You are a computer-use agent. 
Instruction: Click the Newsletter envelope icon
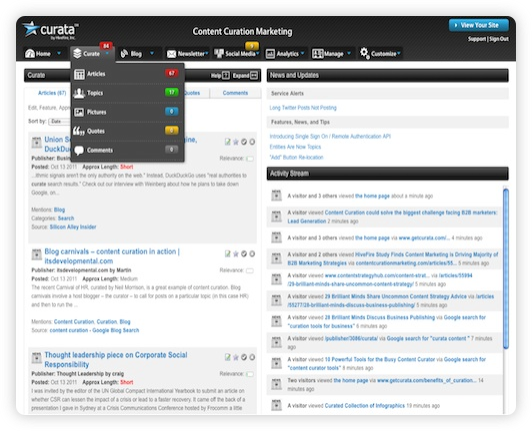pyautogui.click(x=171, y=54)
